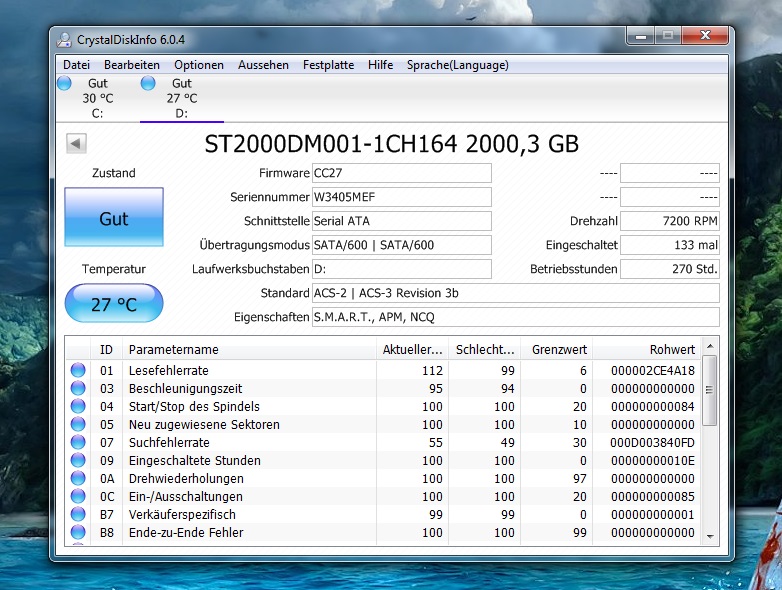Viewport: 782px width, 590px height.
Task: Select the C: drive tab at 30 °C
Action: coord(98,98)
